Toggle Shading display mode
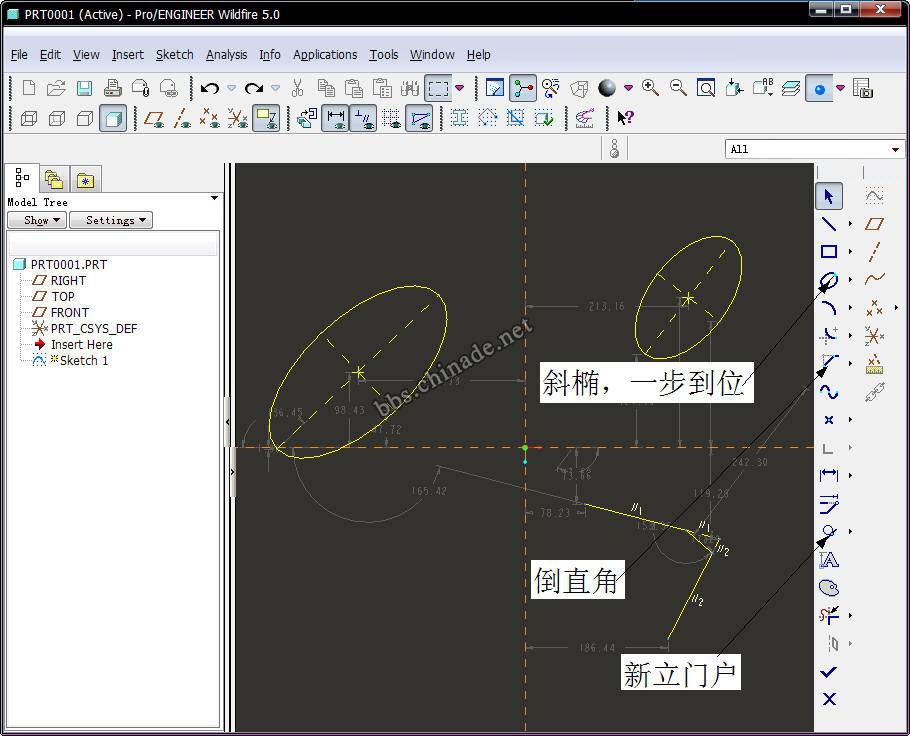Image resolution: width=910 pixels, height=736 pixels. click(x=113, y=118)
